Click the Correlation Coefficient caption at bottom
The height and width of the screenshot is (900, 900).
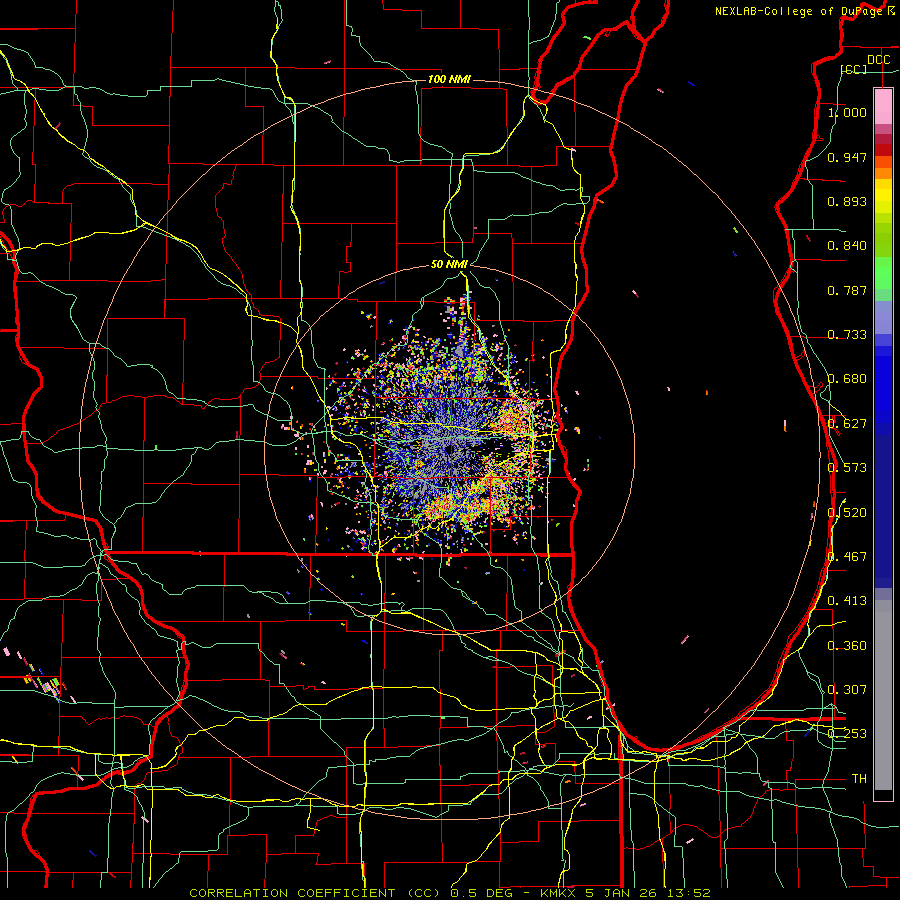[x=449, y=893]
